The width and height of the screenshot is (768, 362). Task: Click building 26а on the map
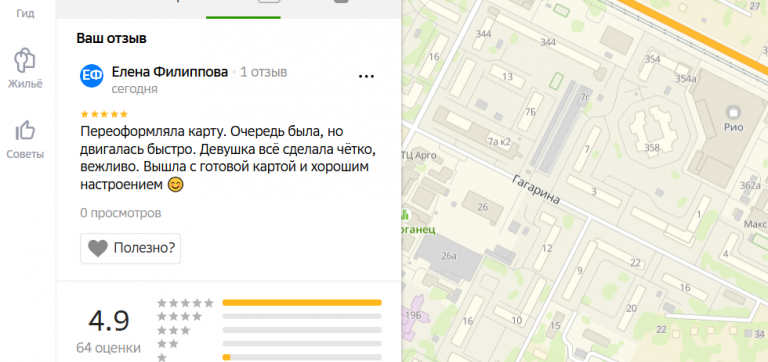[449, 256]
